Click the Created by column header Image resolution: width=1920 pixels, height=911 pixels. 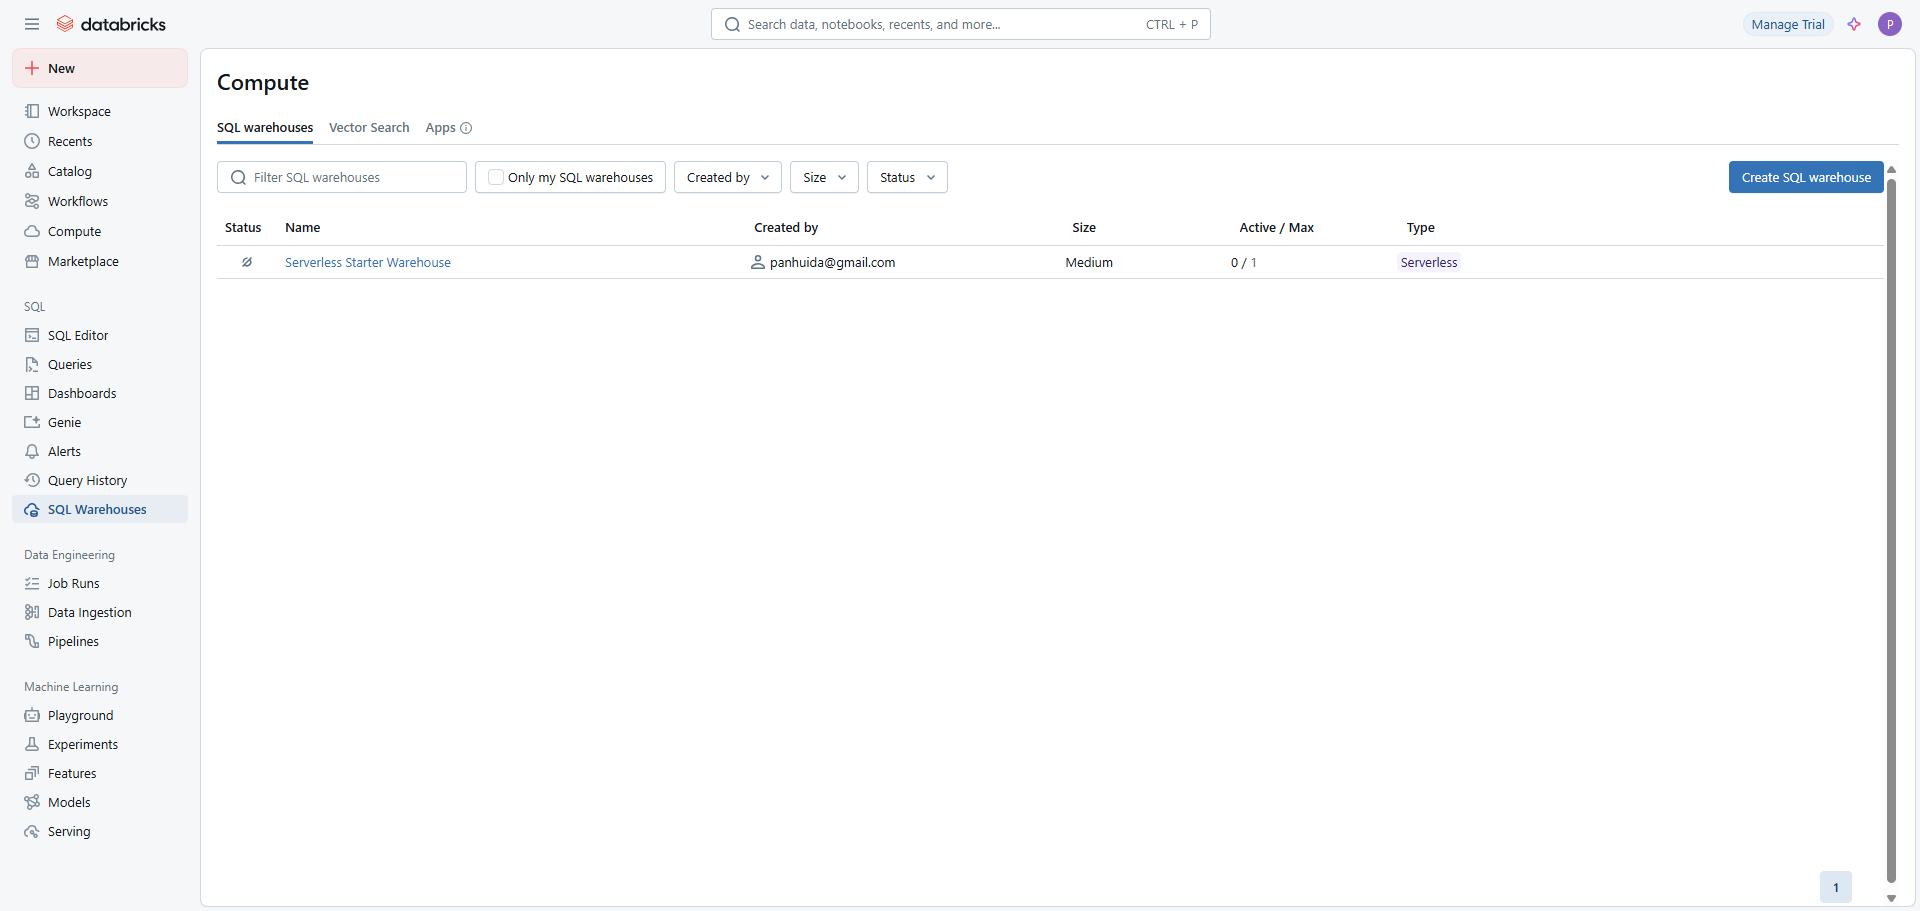[786, 228]
